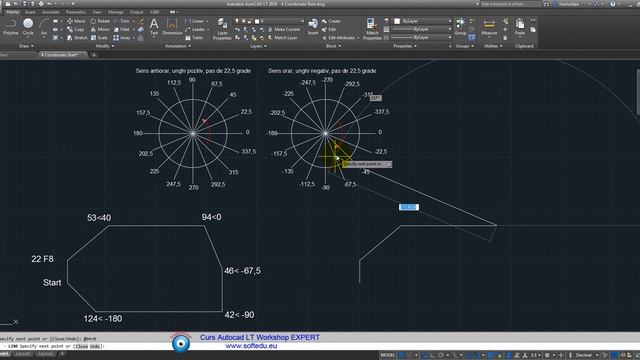Click the search keyword input field

[x=511, y=4]
